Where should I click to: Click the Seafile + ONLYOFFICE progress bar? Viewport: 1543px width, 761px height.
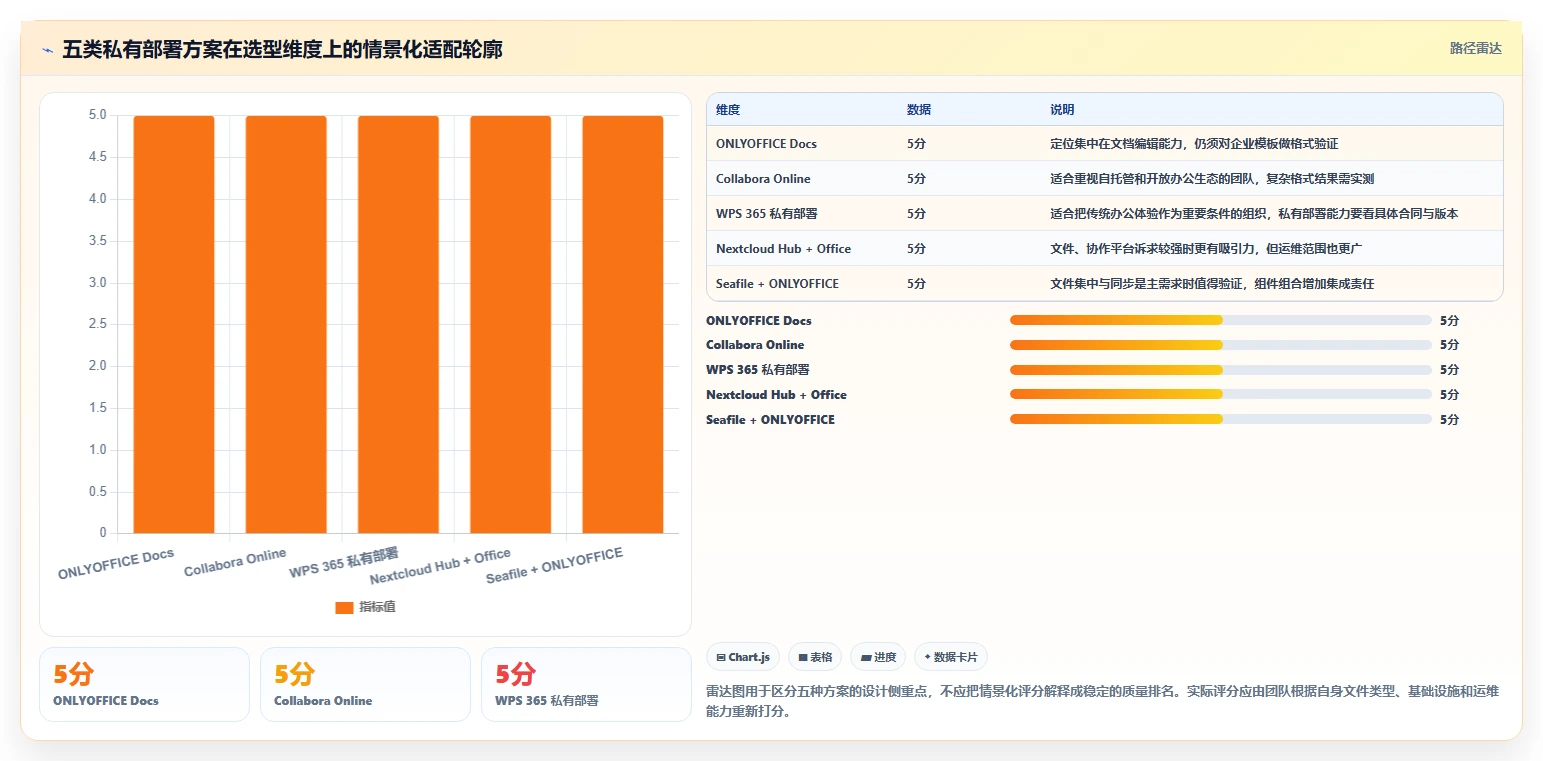click(1221, 419)
